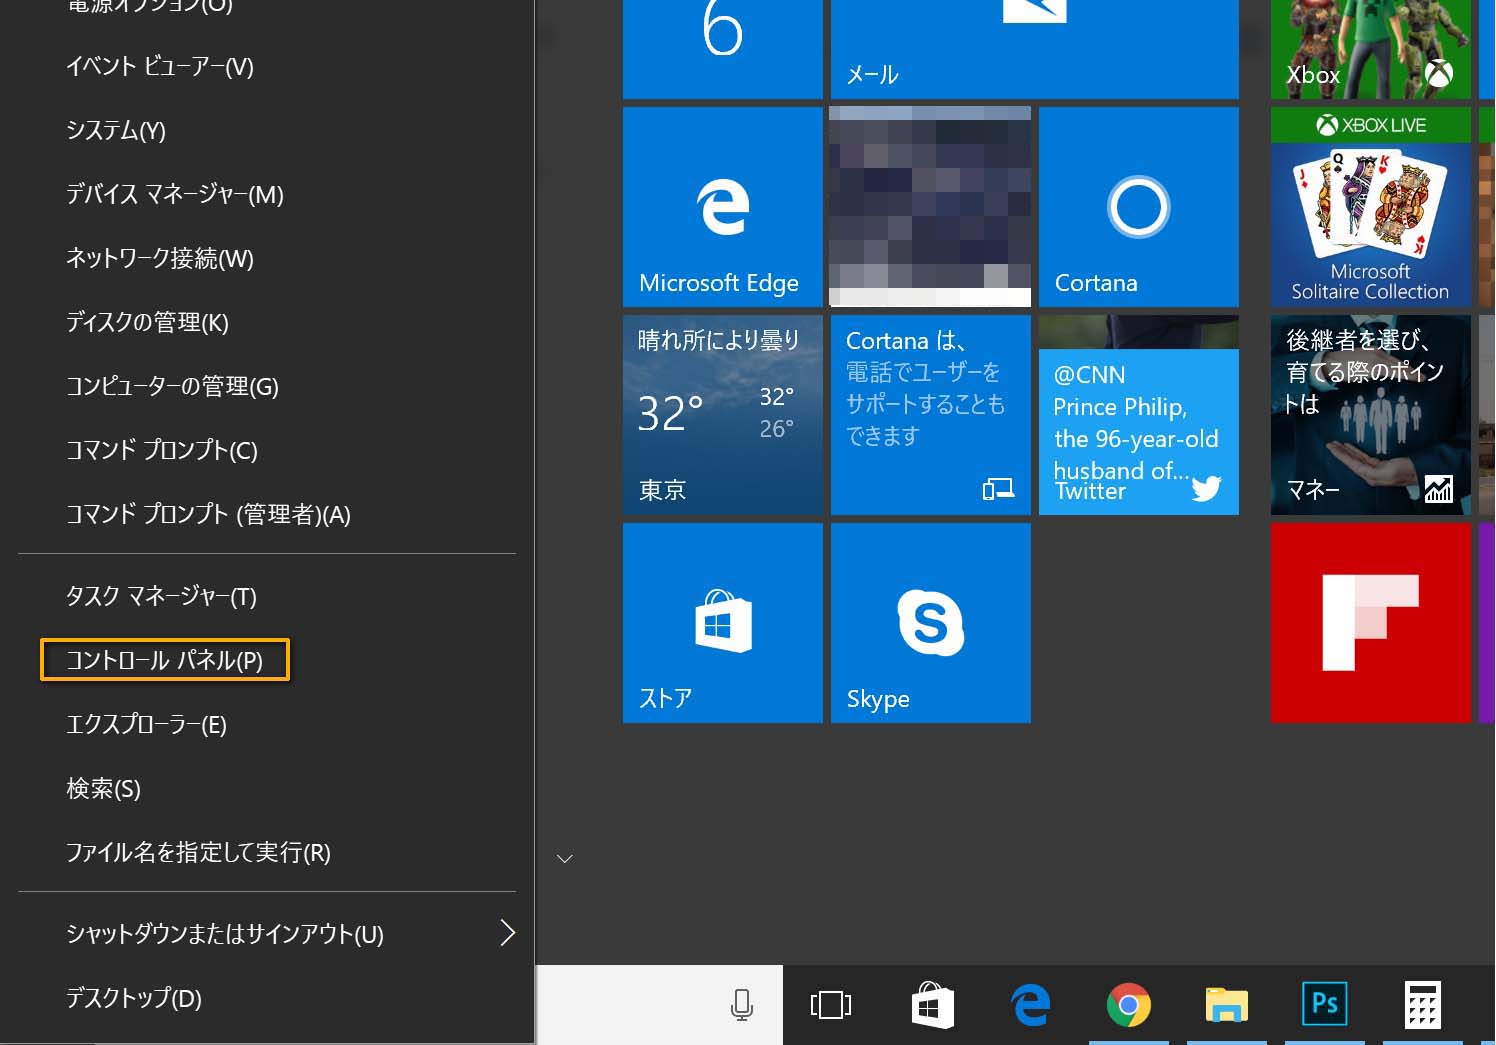Select システム(Y) from the menu
1496x1045 pixels.
pyautogui.click(x=267, y=131)
